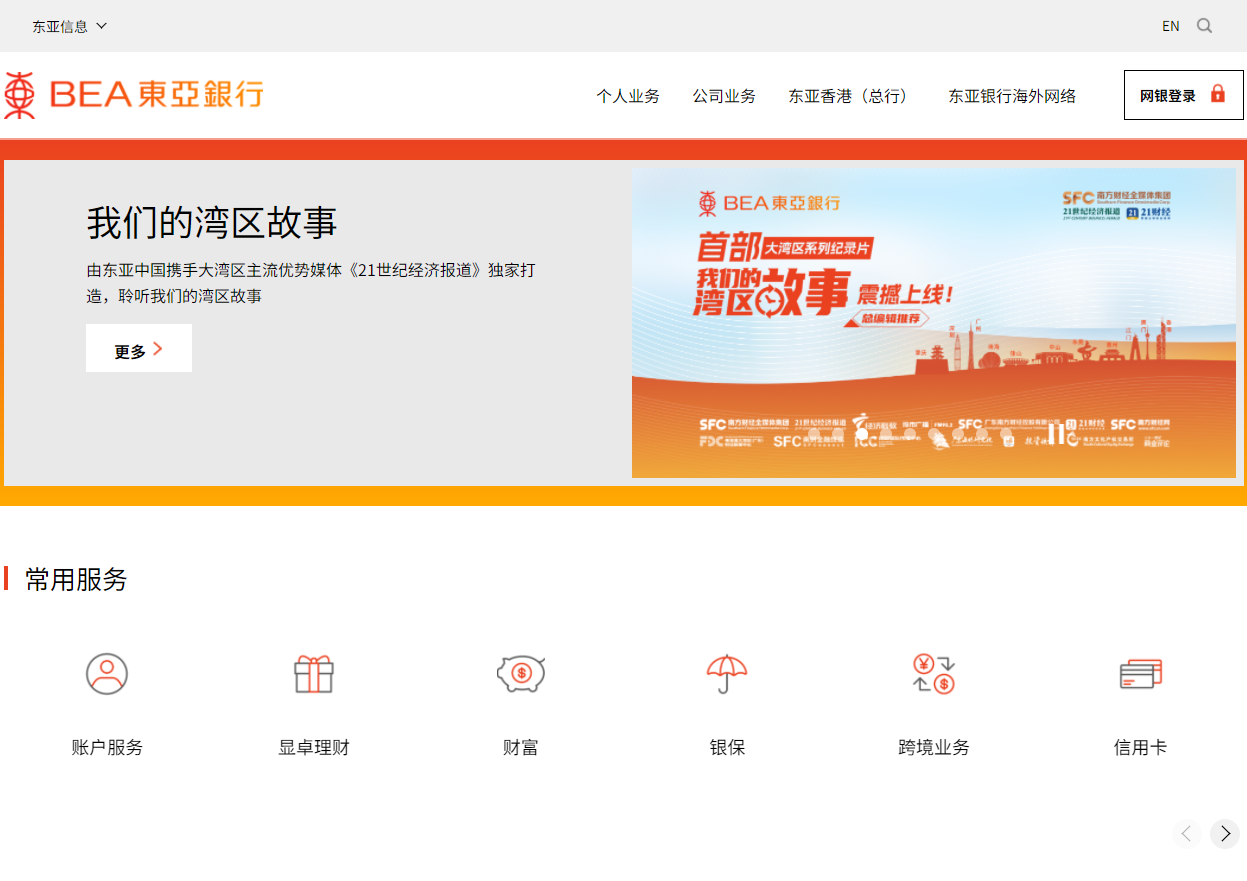Click the 信用卡 credit card icon
The width and height of the screenshot is (1247, 881).
click(x=1140, y=674)
